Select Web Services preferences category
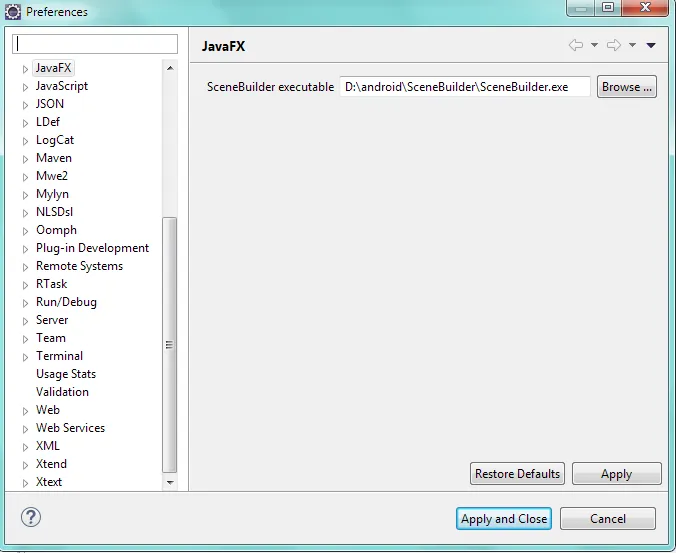Viewport: 676px width, 553px height. coord(70,428)
